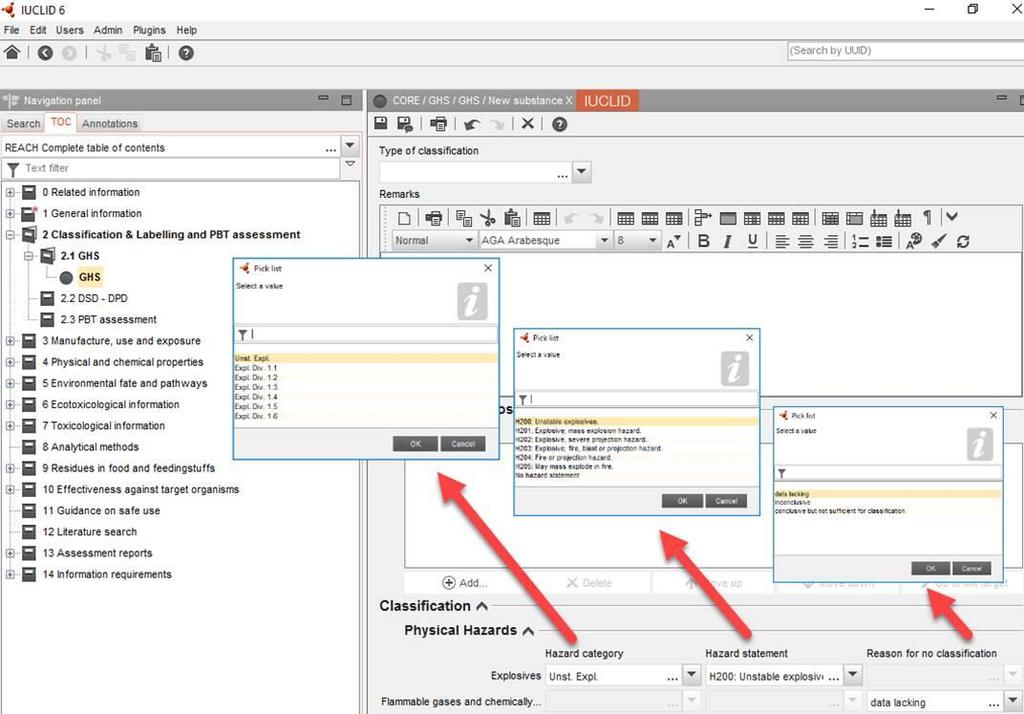1024x714 pixels.
Task: Click Cancel in hazard statement pick list
Action: click(x=726, y=501)
